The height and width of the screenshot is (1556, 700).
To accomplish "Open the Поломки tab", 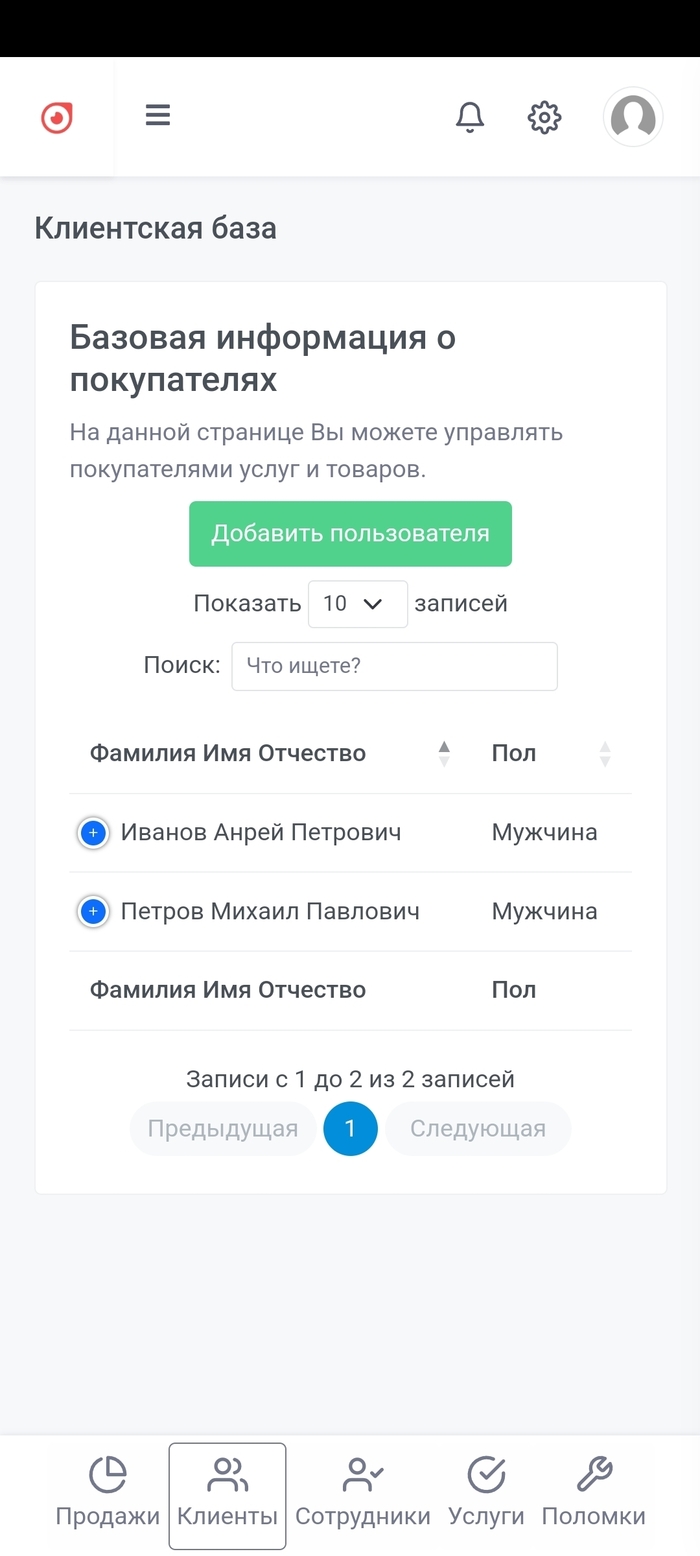I will point(594,1494).
